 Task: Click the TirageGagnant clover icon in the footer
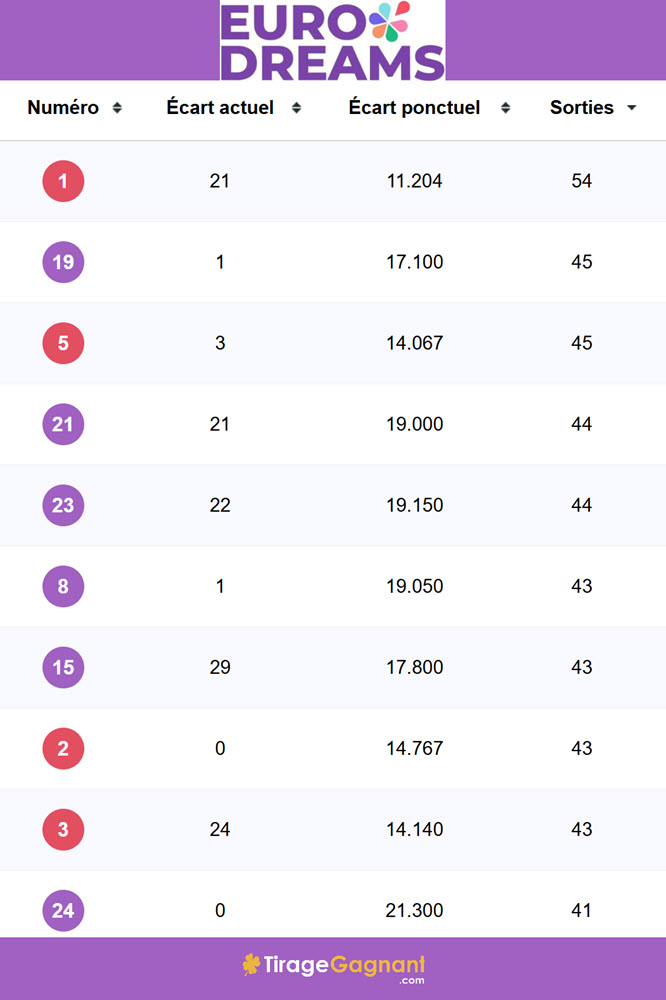[253, 965]
